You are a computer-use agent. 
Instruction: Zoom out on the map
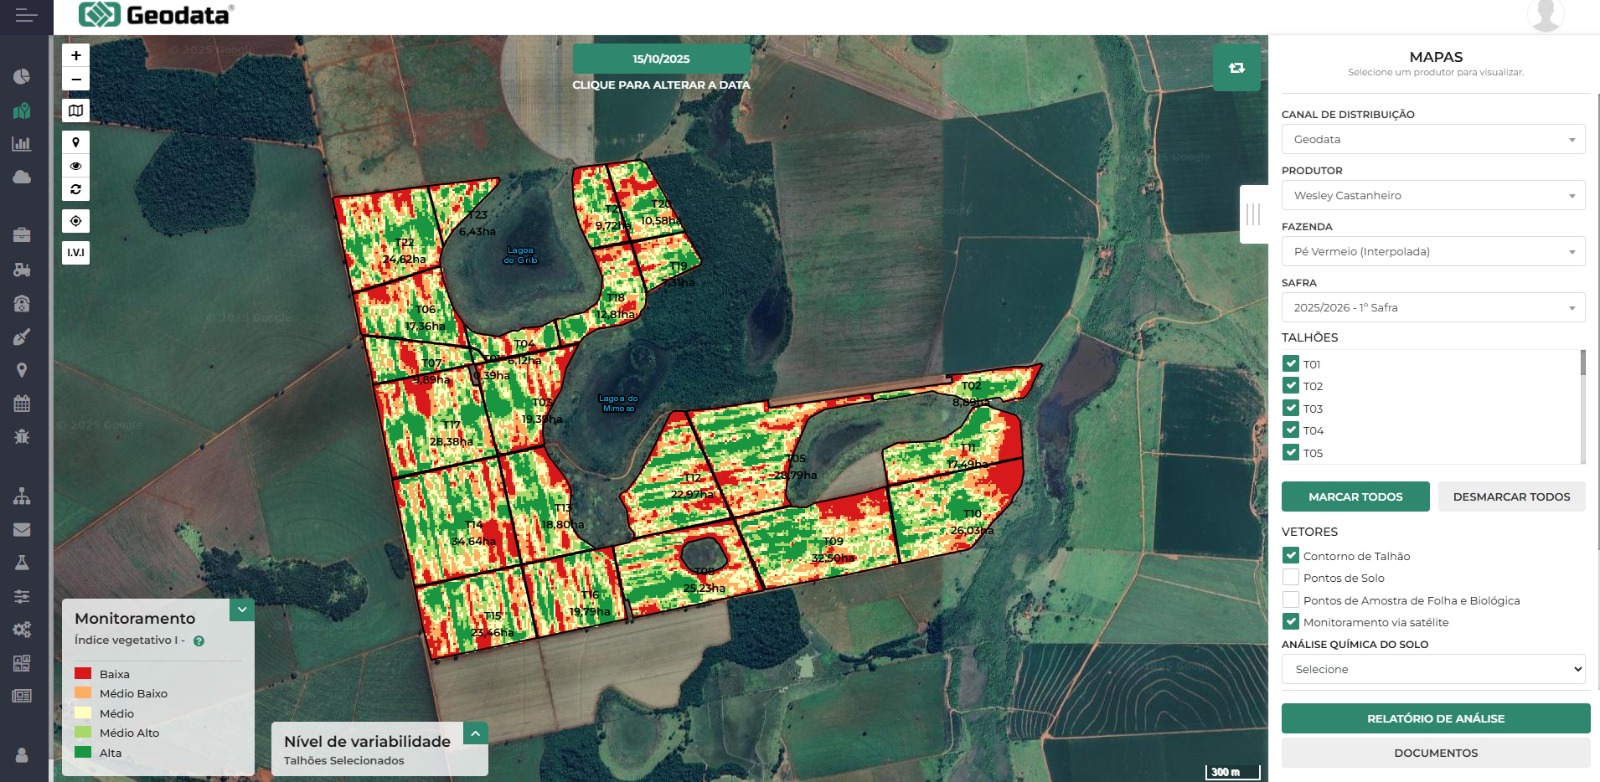pyautogui.click(x=76, y=79)
